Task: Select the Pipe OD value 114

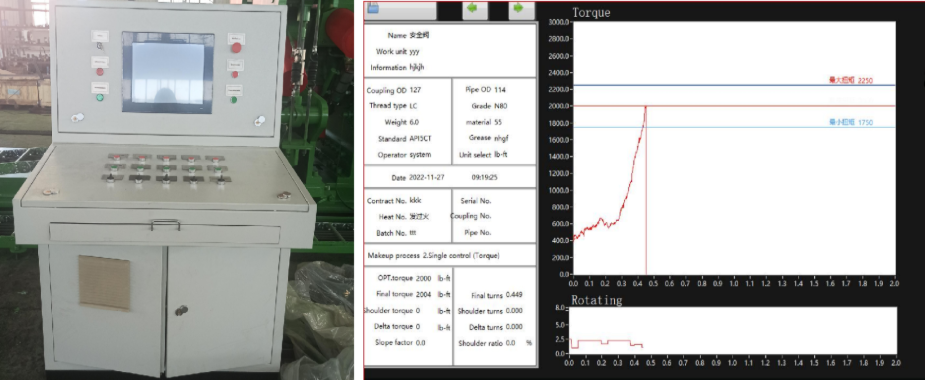Action: 500,90
